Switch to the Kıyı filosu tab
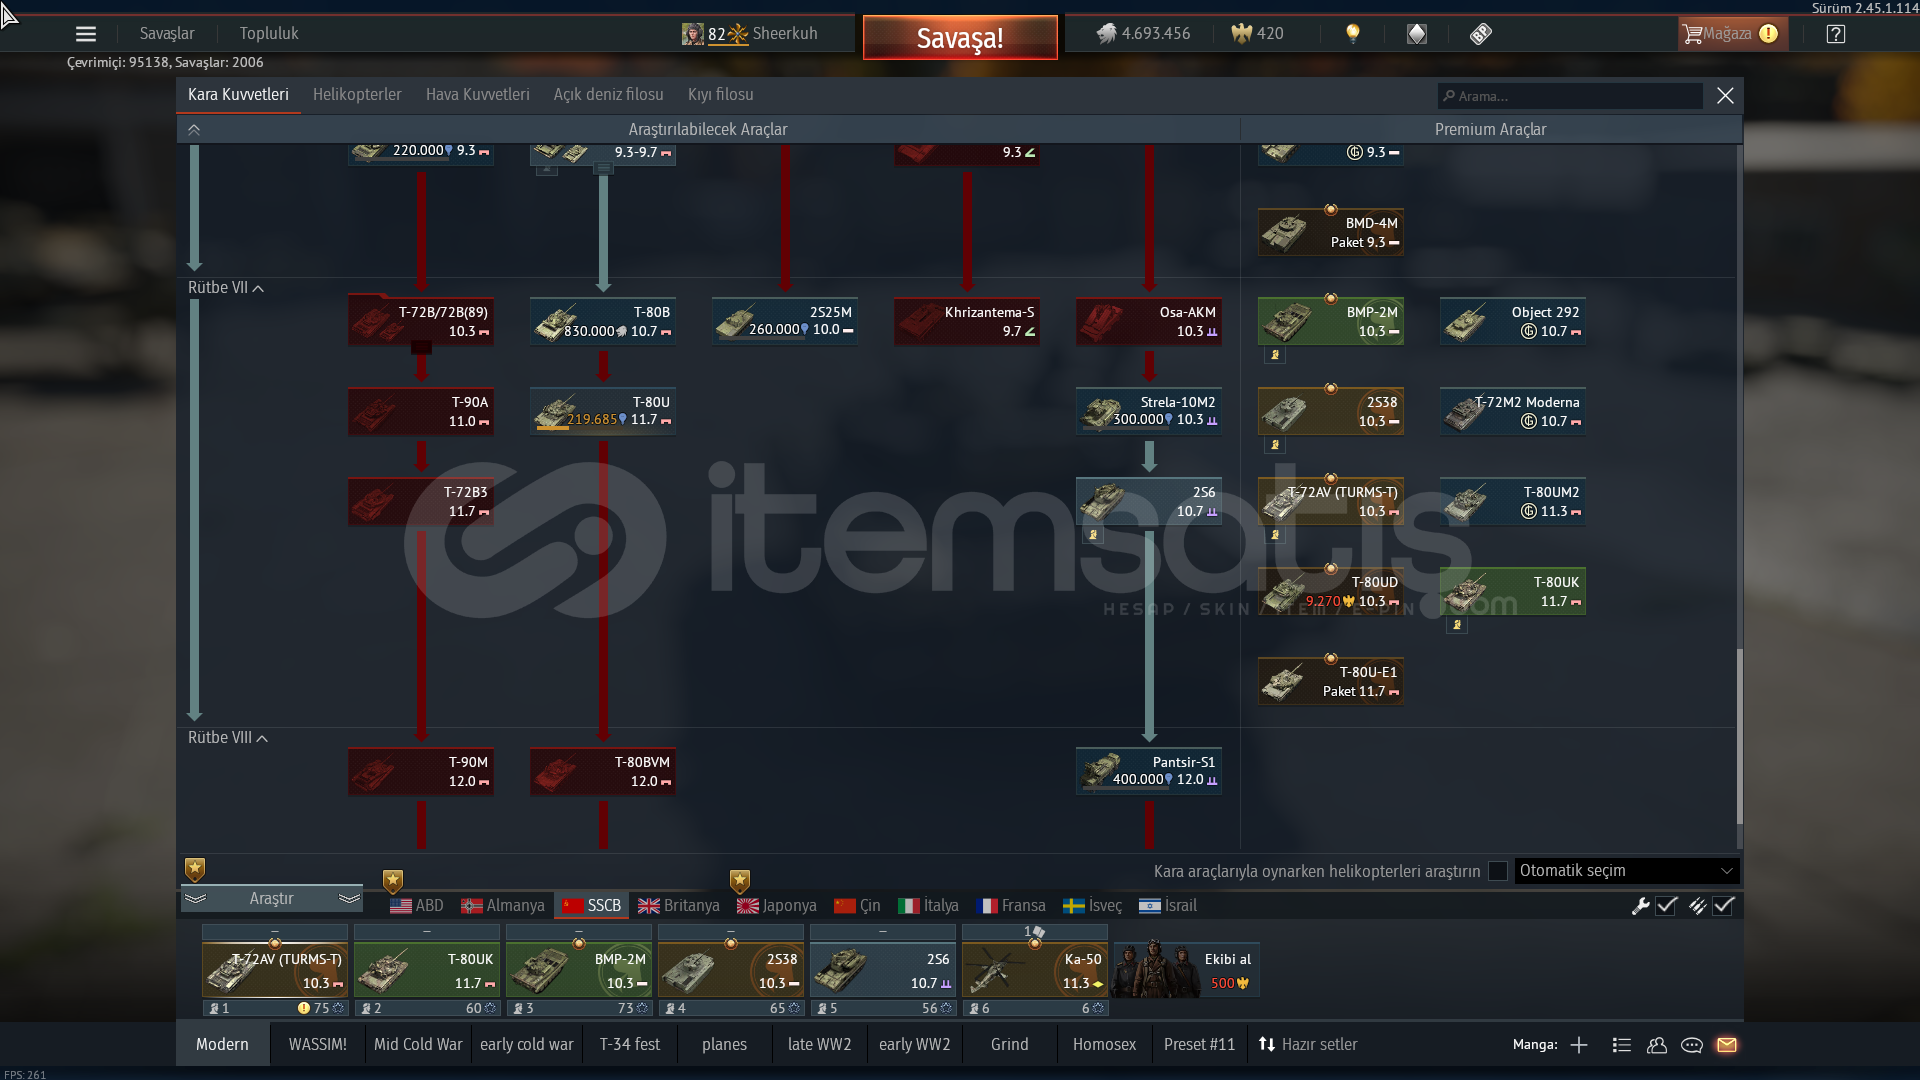Screen dimensions: 1920x1080 point(721,94)
